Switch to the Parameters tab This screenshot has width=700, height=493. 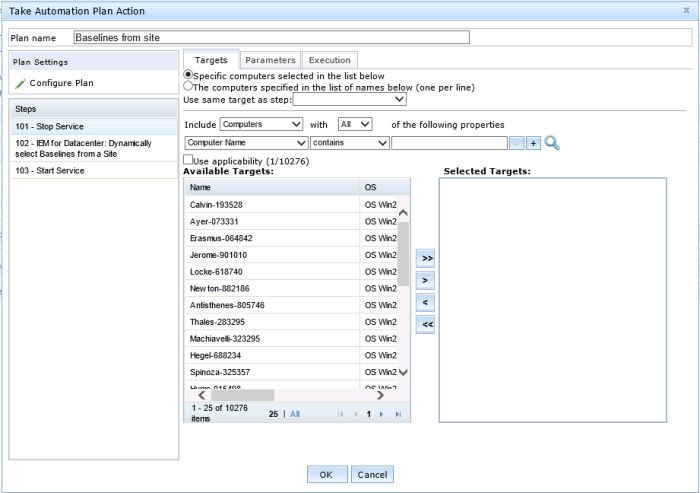click(x=270, y=61)
